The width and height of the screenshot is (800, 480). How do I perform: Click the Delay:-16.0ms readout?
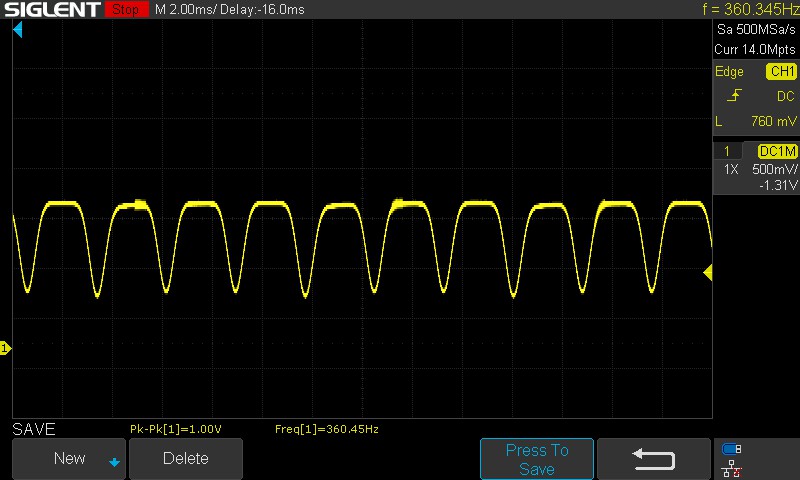click(x=262, y=10)
